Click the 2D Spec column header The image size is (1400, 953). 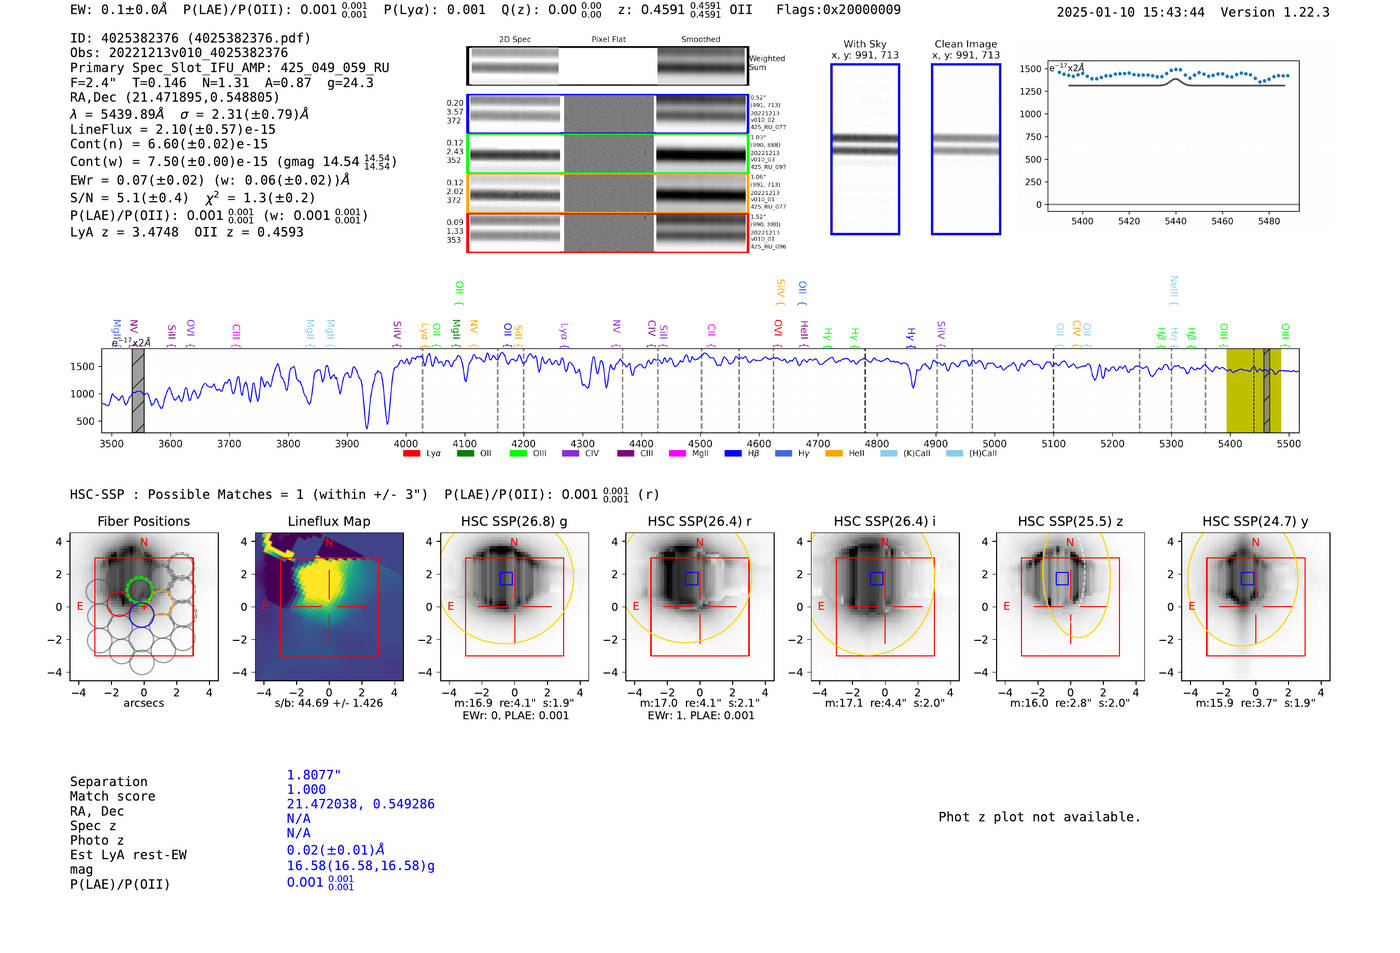click(x=515, y=39)
